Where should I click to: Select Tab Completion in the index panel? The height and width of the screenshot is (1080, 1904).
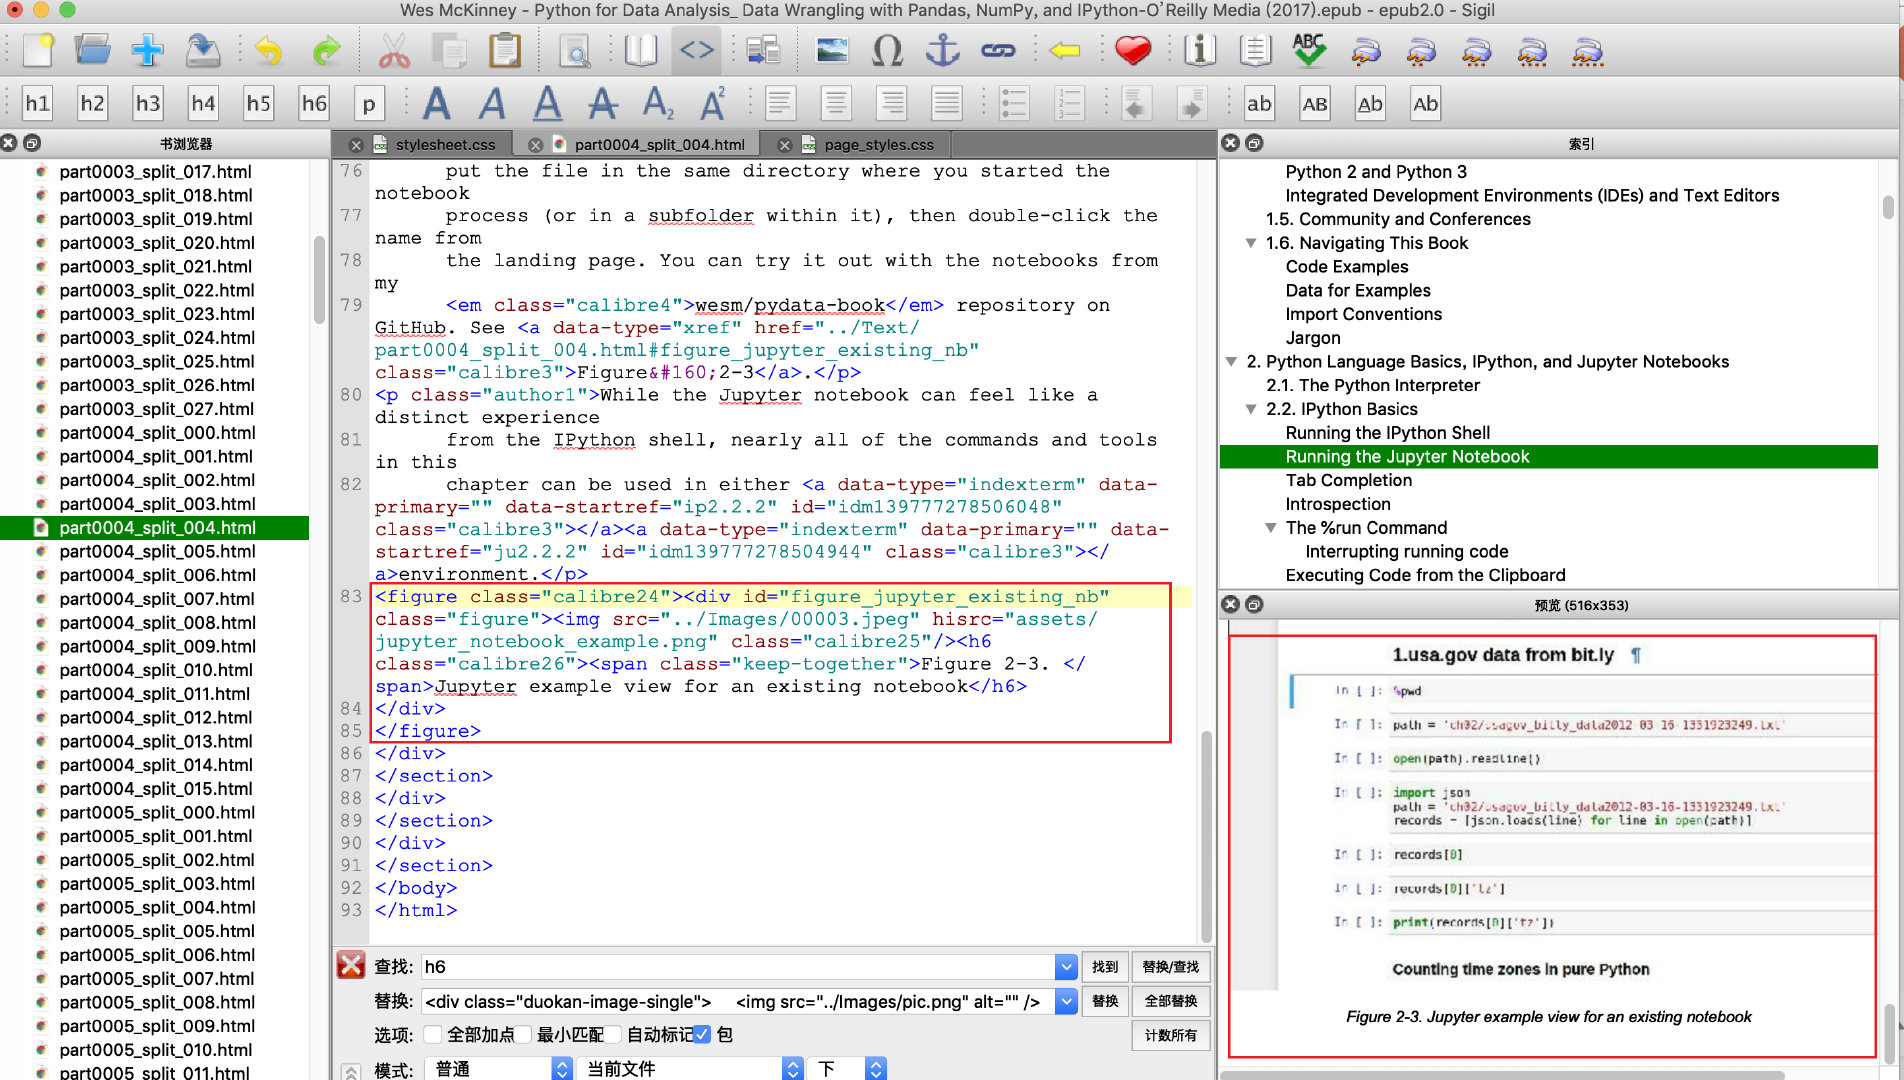(1348, 480)
